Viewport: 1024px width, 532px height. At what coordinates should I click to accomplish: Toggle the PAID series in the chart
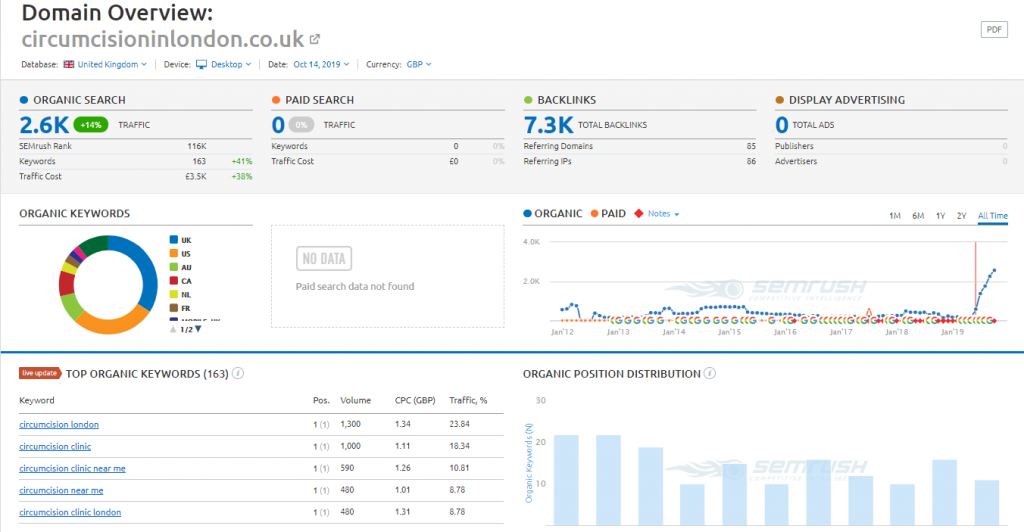click(x=610, y=214)
